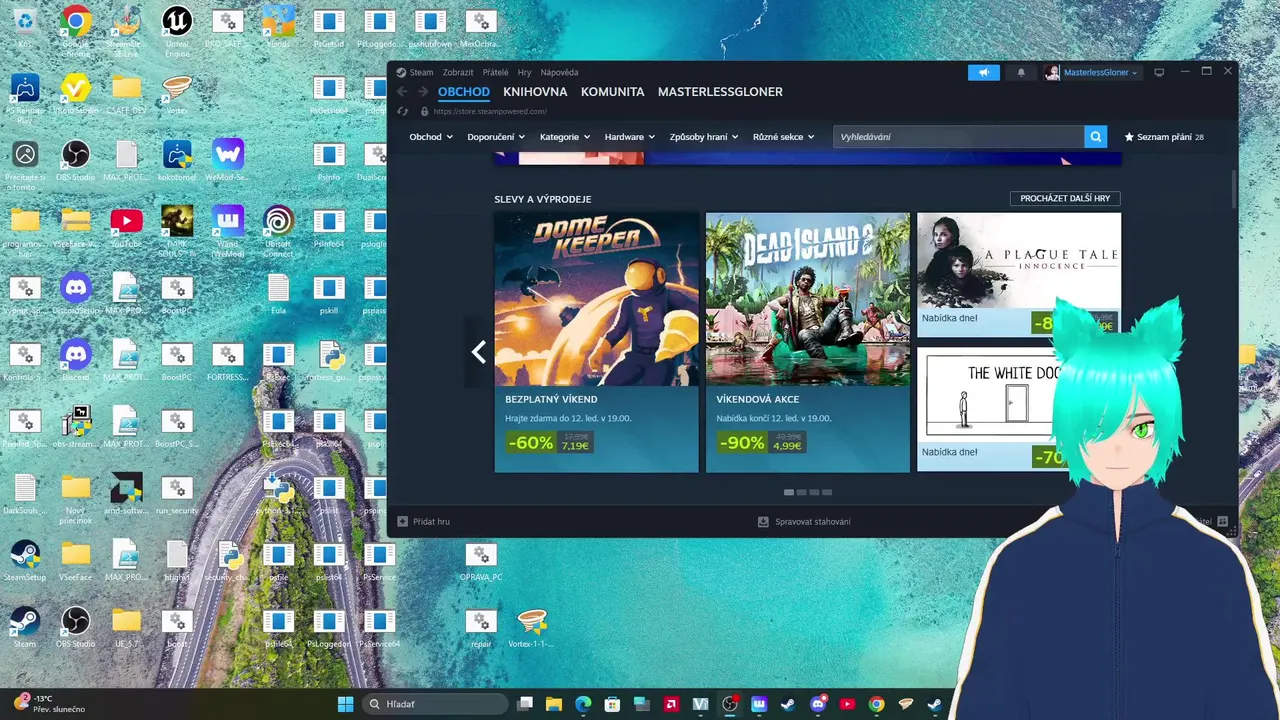Click Přidat hru at bottom
The height and width of the screenshot is (720, 1280).
pos(431,521)
